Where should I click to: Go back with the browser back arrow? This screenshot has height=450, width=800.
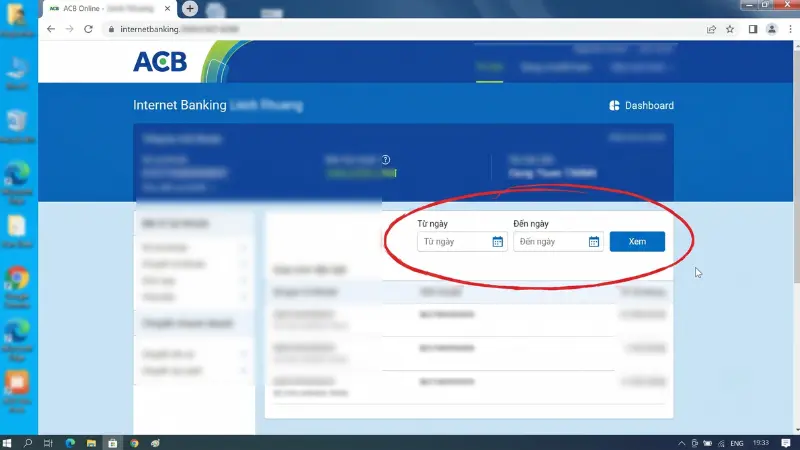pos(51,29)
